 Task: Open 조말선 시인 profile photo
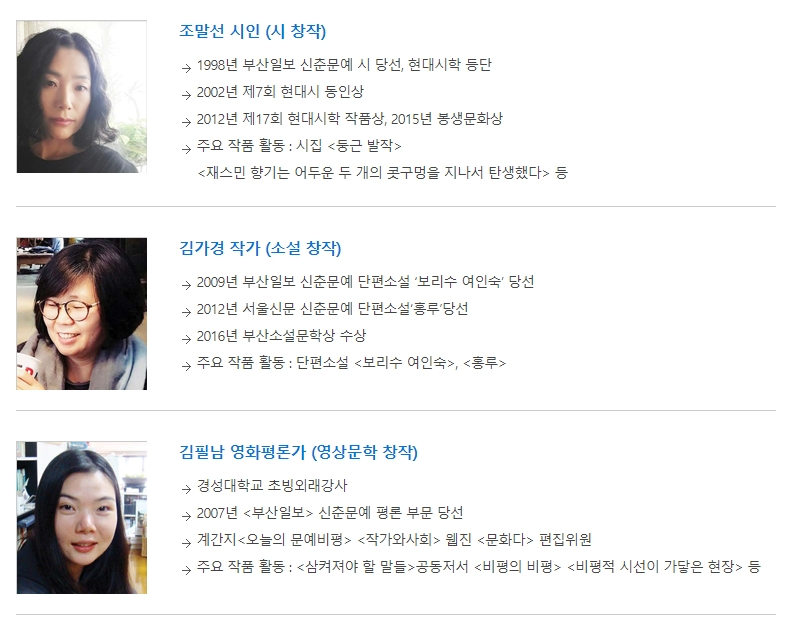click(82, 97)
